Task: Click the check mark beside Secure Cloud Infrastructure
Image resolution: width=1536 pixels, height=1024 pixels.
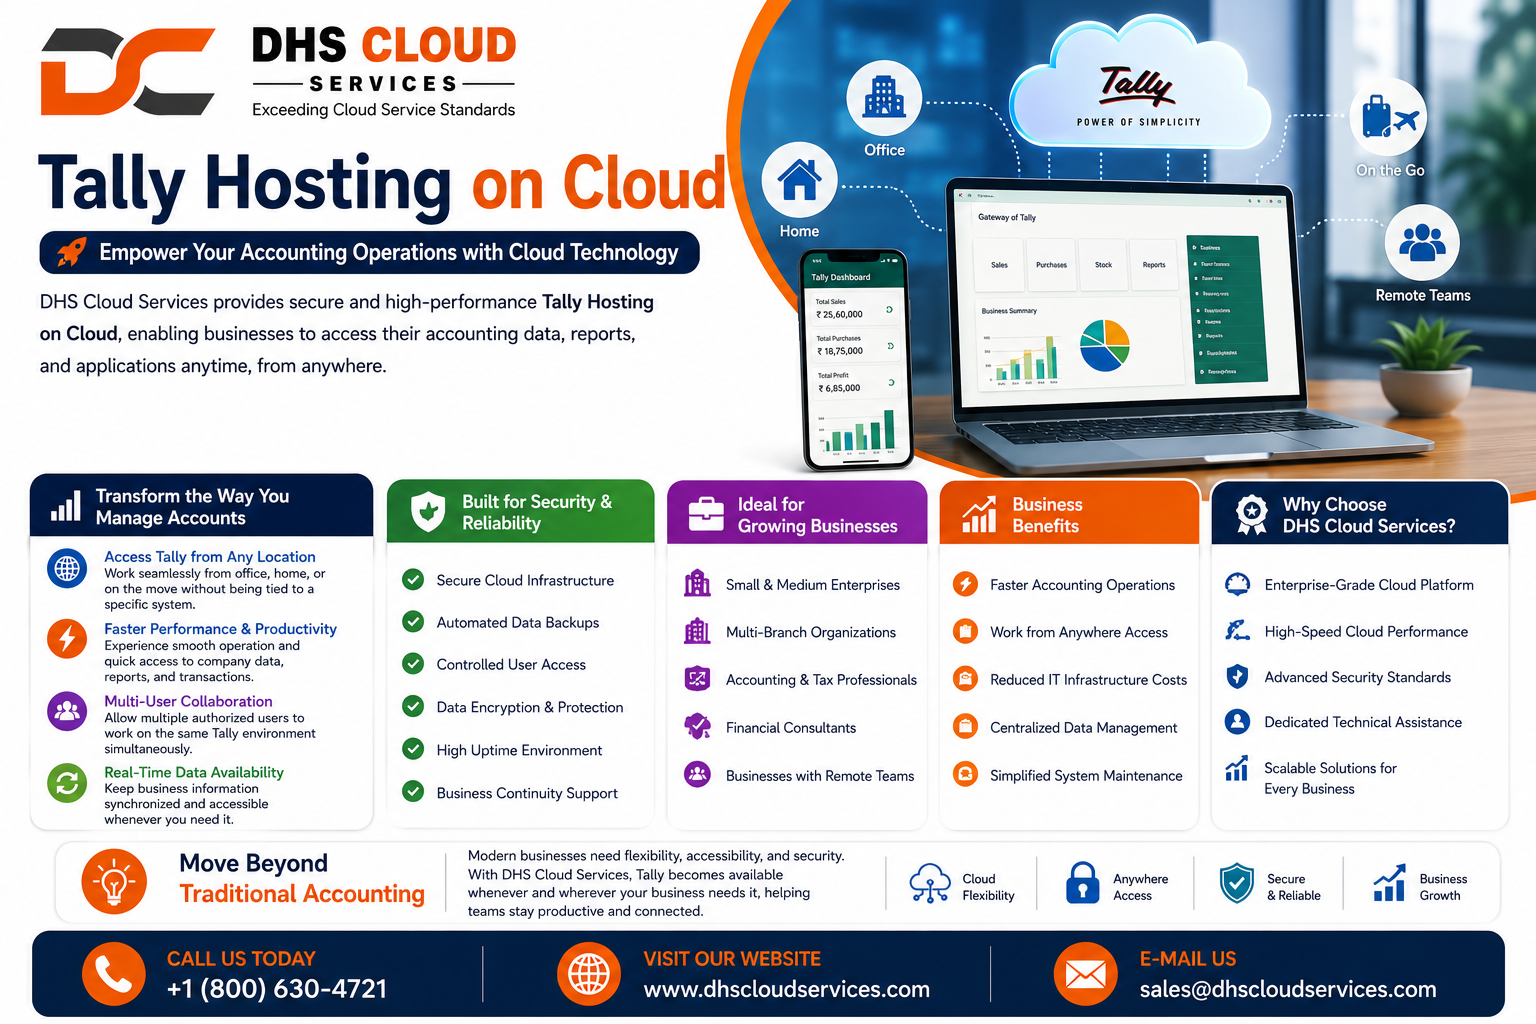Action: coord(413,579)
